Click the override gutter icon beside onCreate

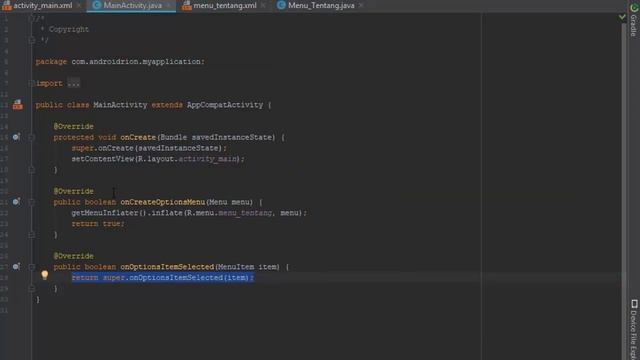pyautogui.click(x=16, y=137)
